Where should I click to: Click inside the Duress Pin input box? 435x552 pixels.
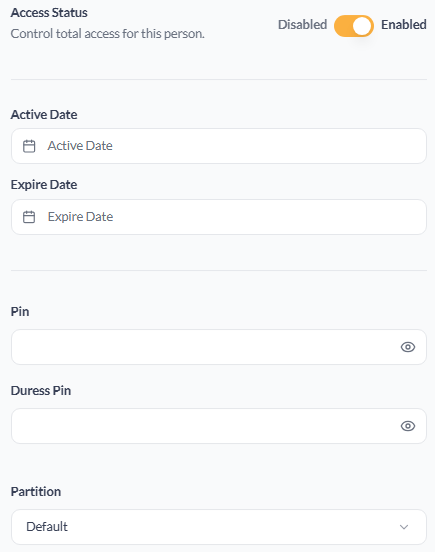(x=219, y=426)
